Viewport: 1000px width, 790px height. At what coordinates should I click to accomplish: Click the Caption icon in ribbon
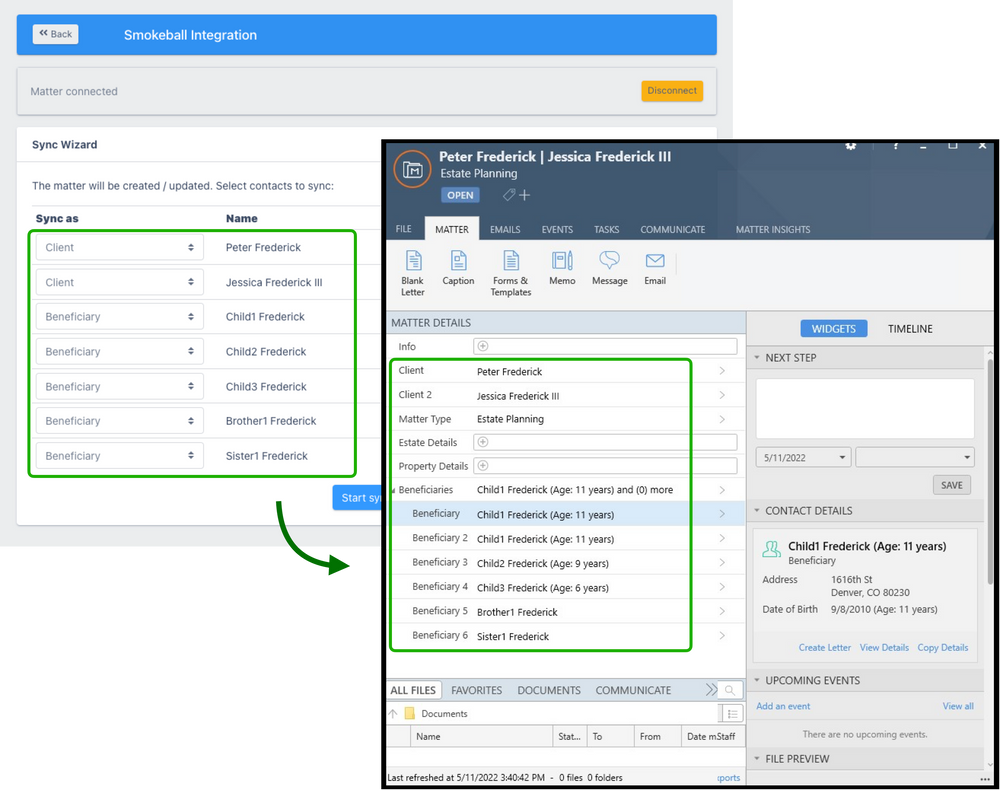click(x=458, y=267)
